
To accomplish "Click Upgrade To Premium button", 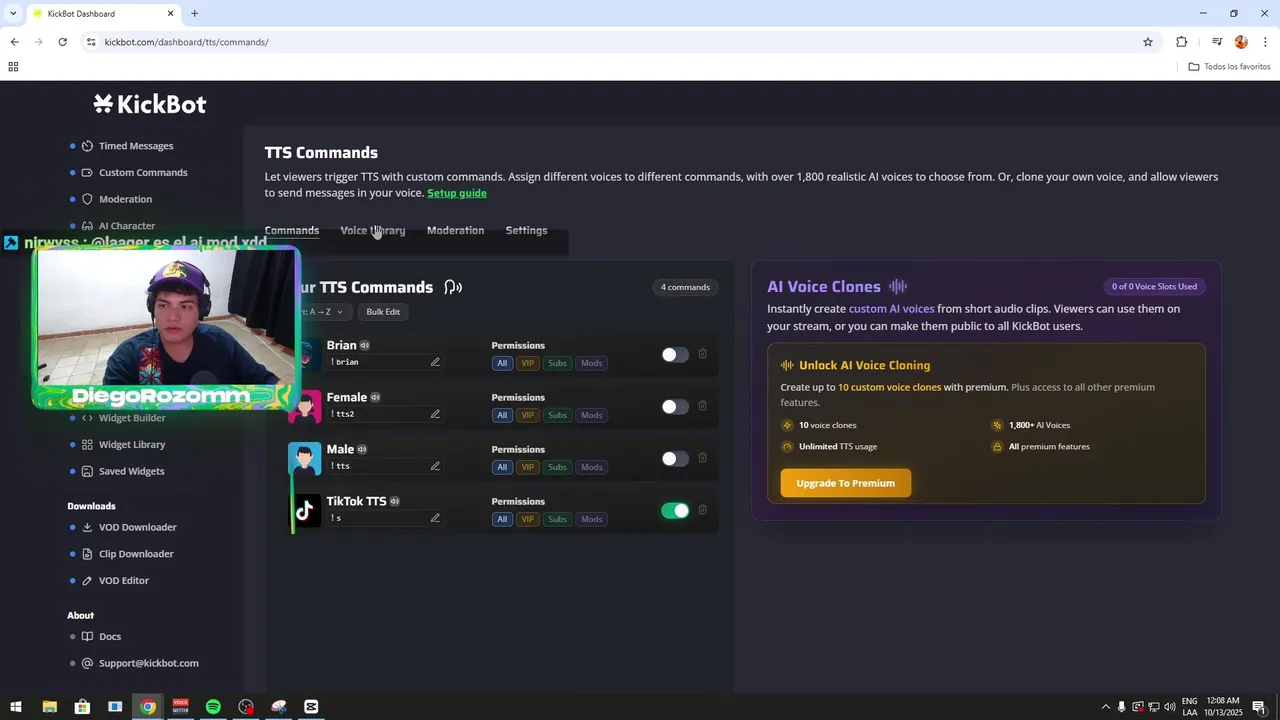I will (x=846, y=483).
